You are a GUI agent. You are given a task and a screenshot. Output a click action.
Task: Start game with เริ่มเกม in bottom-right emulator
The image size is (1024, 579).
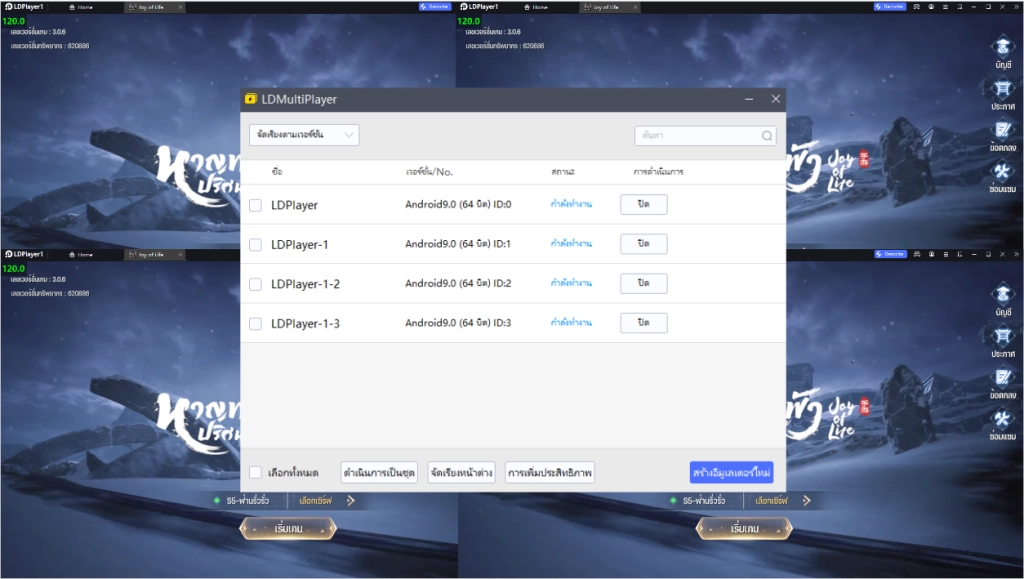[744, 529]
